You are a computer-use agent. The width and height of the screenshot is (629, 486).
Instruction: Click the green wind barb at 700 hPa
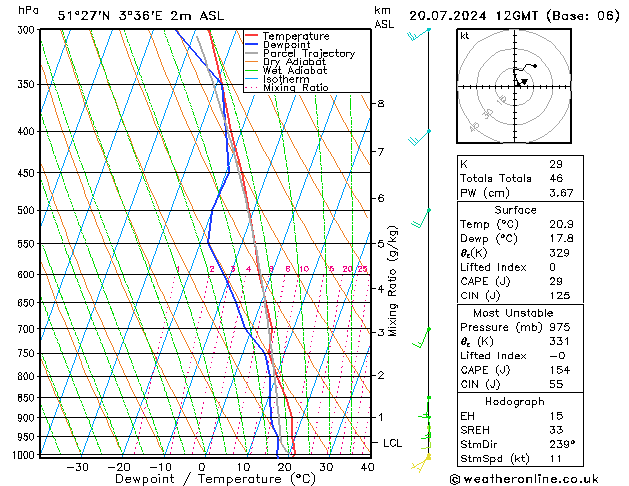422,338
